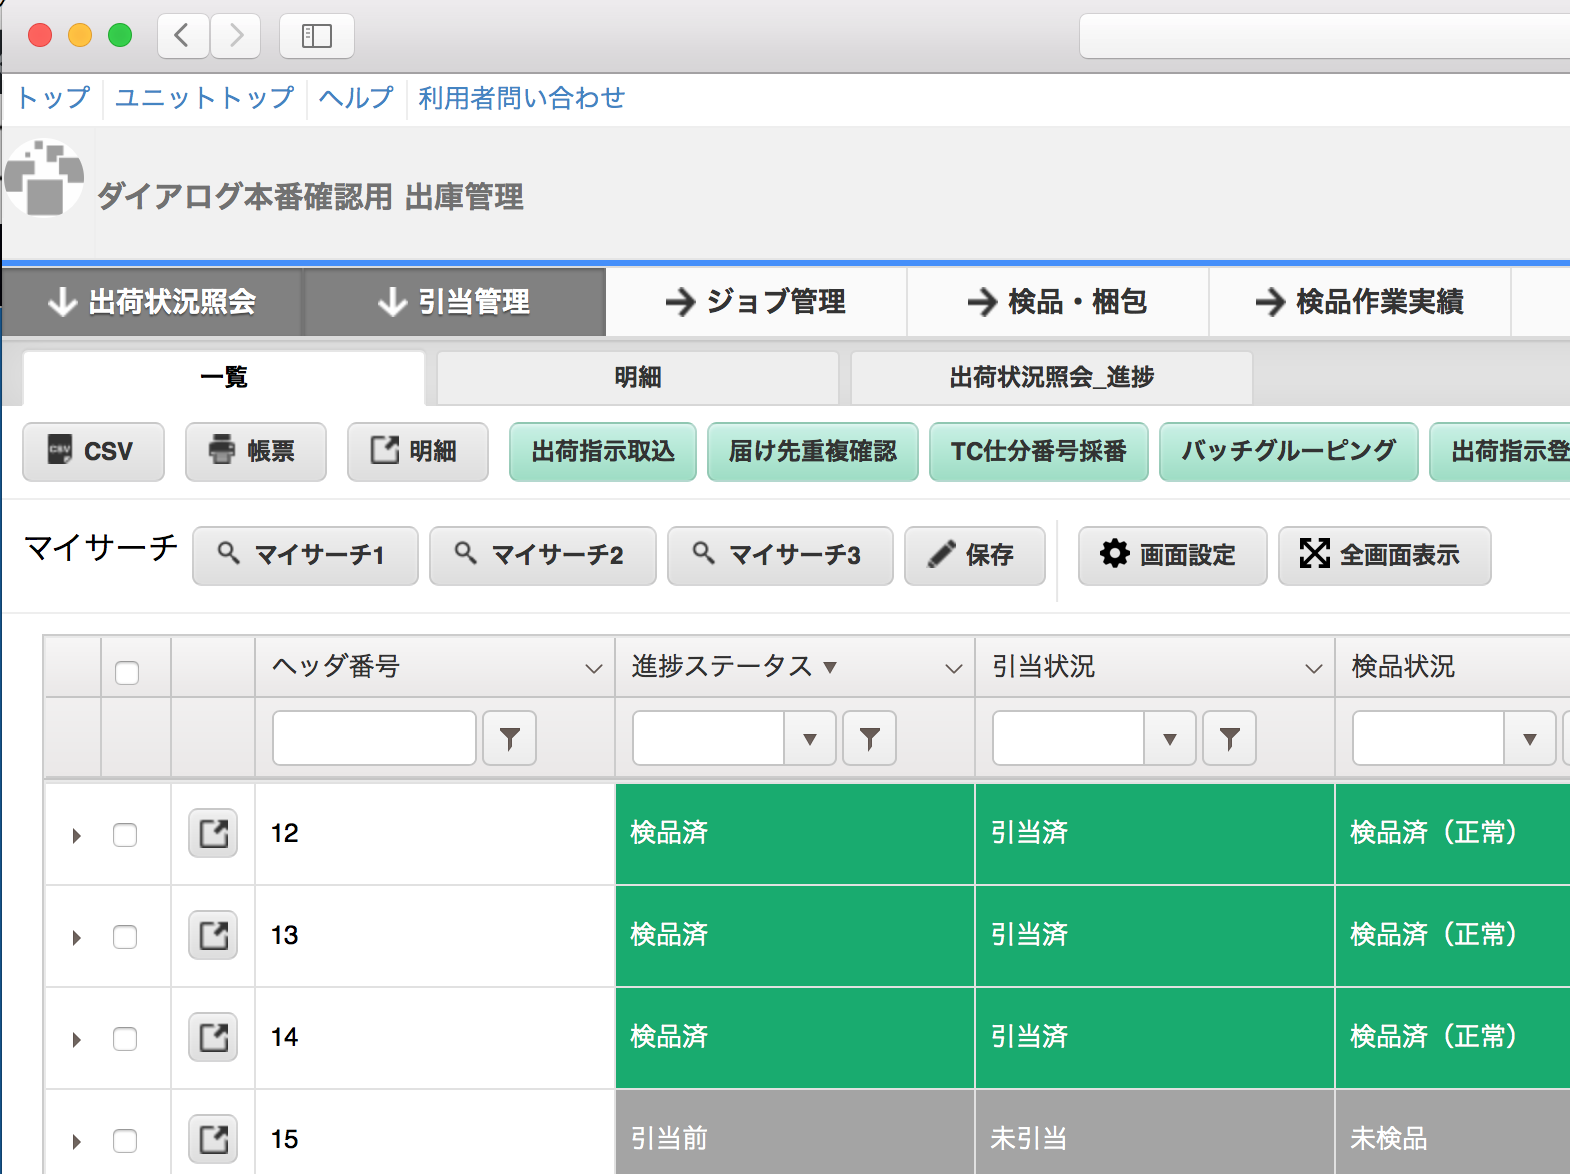Open マイサーチ2 search
Viewport: 1570px width, 1174px height.
click(x=543, y=556)
